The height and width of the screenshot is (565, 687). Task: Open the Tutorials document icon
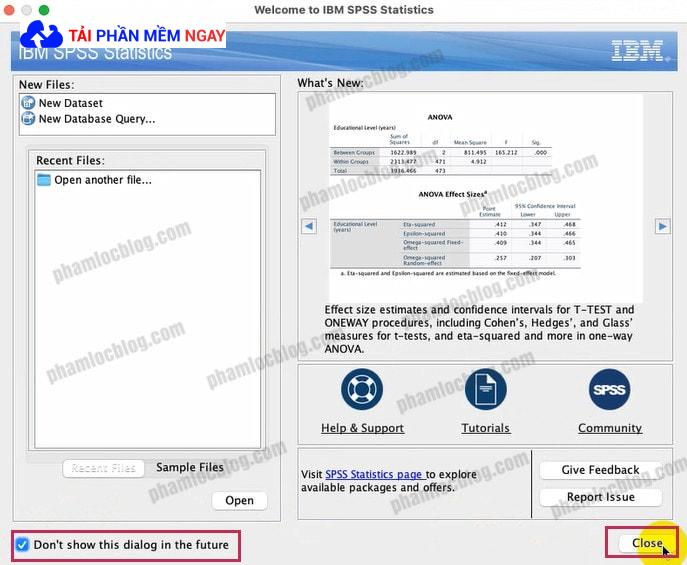coord(485,389)
